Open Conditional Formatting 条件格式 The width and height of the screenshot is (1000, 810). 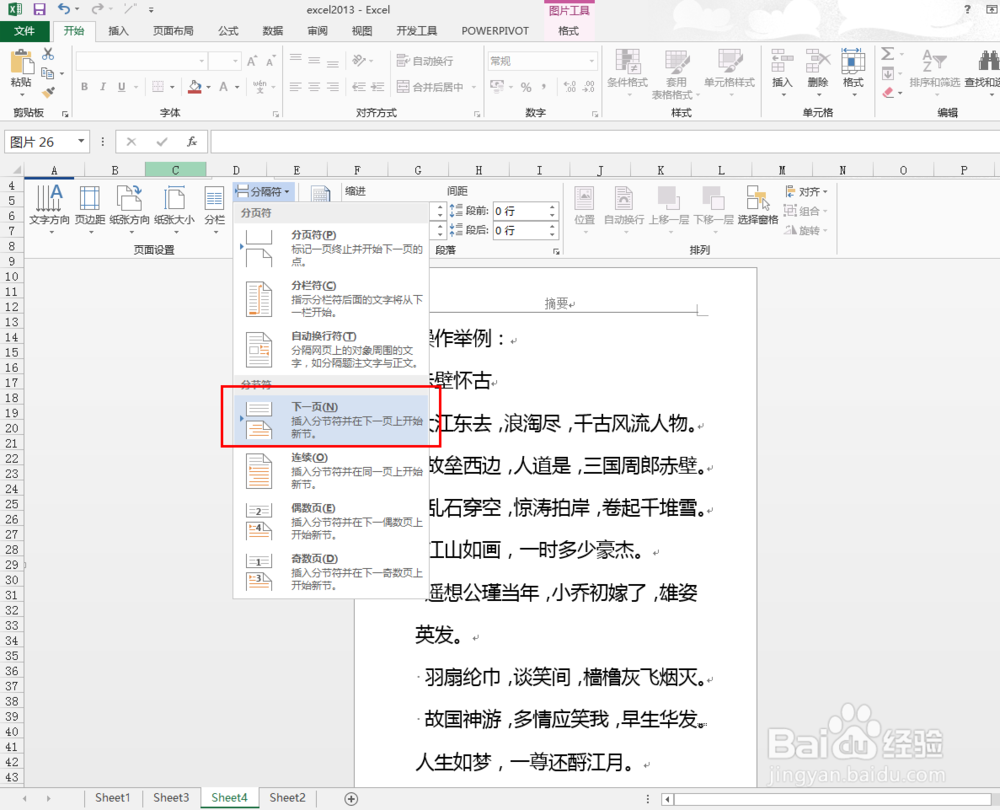click(628, 71)
